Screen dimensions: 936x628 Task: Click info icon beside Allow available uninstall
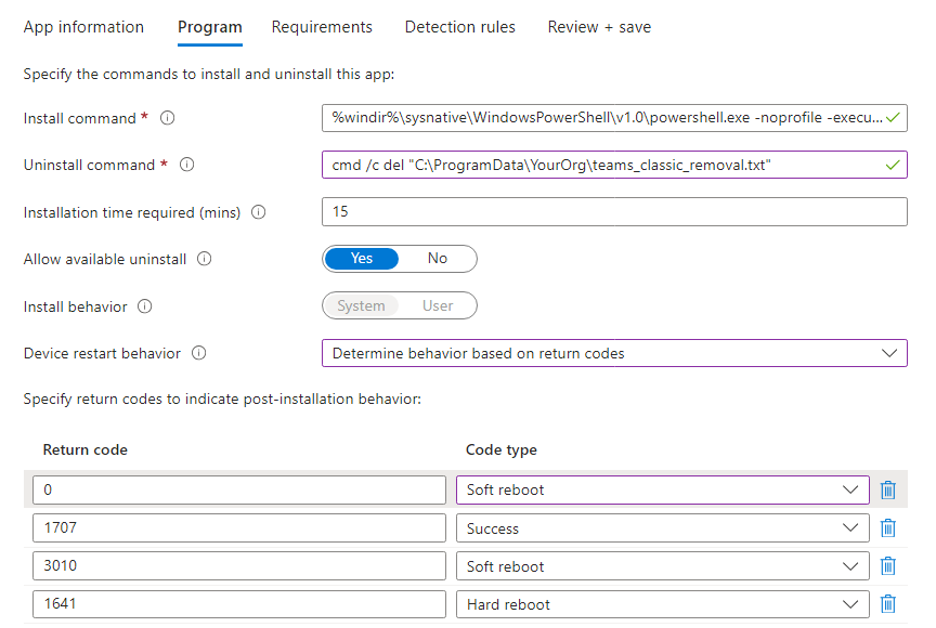click(205, 259)
